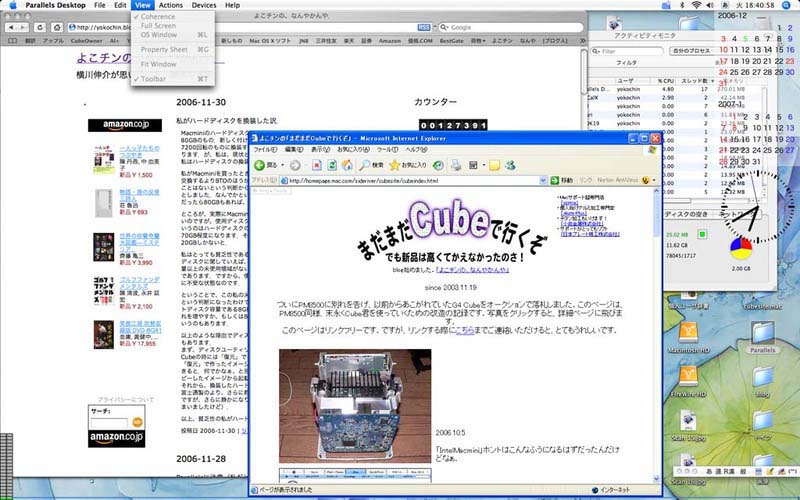Expand Safari bookmarks bar overflow chevron

pos(582,41)
